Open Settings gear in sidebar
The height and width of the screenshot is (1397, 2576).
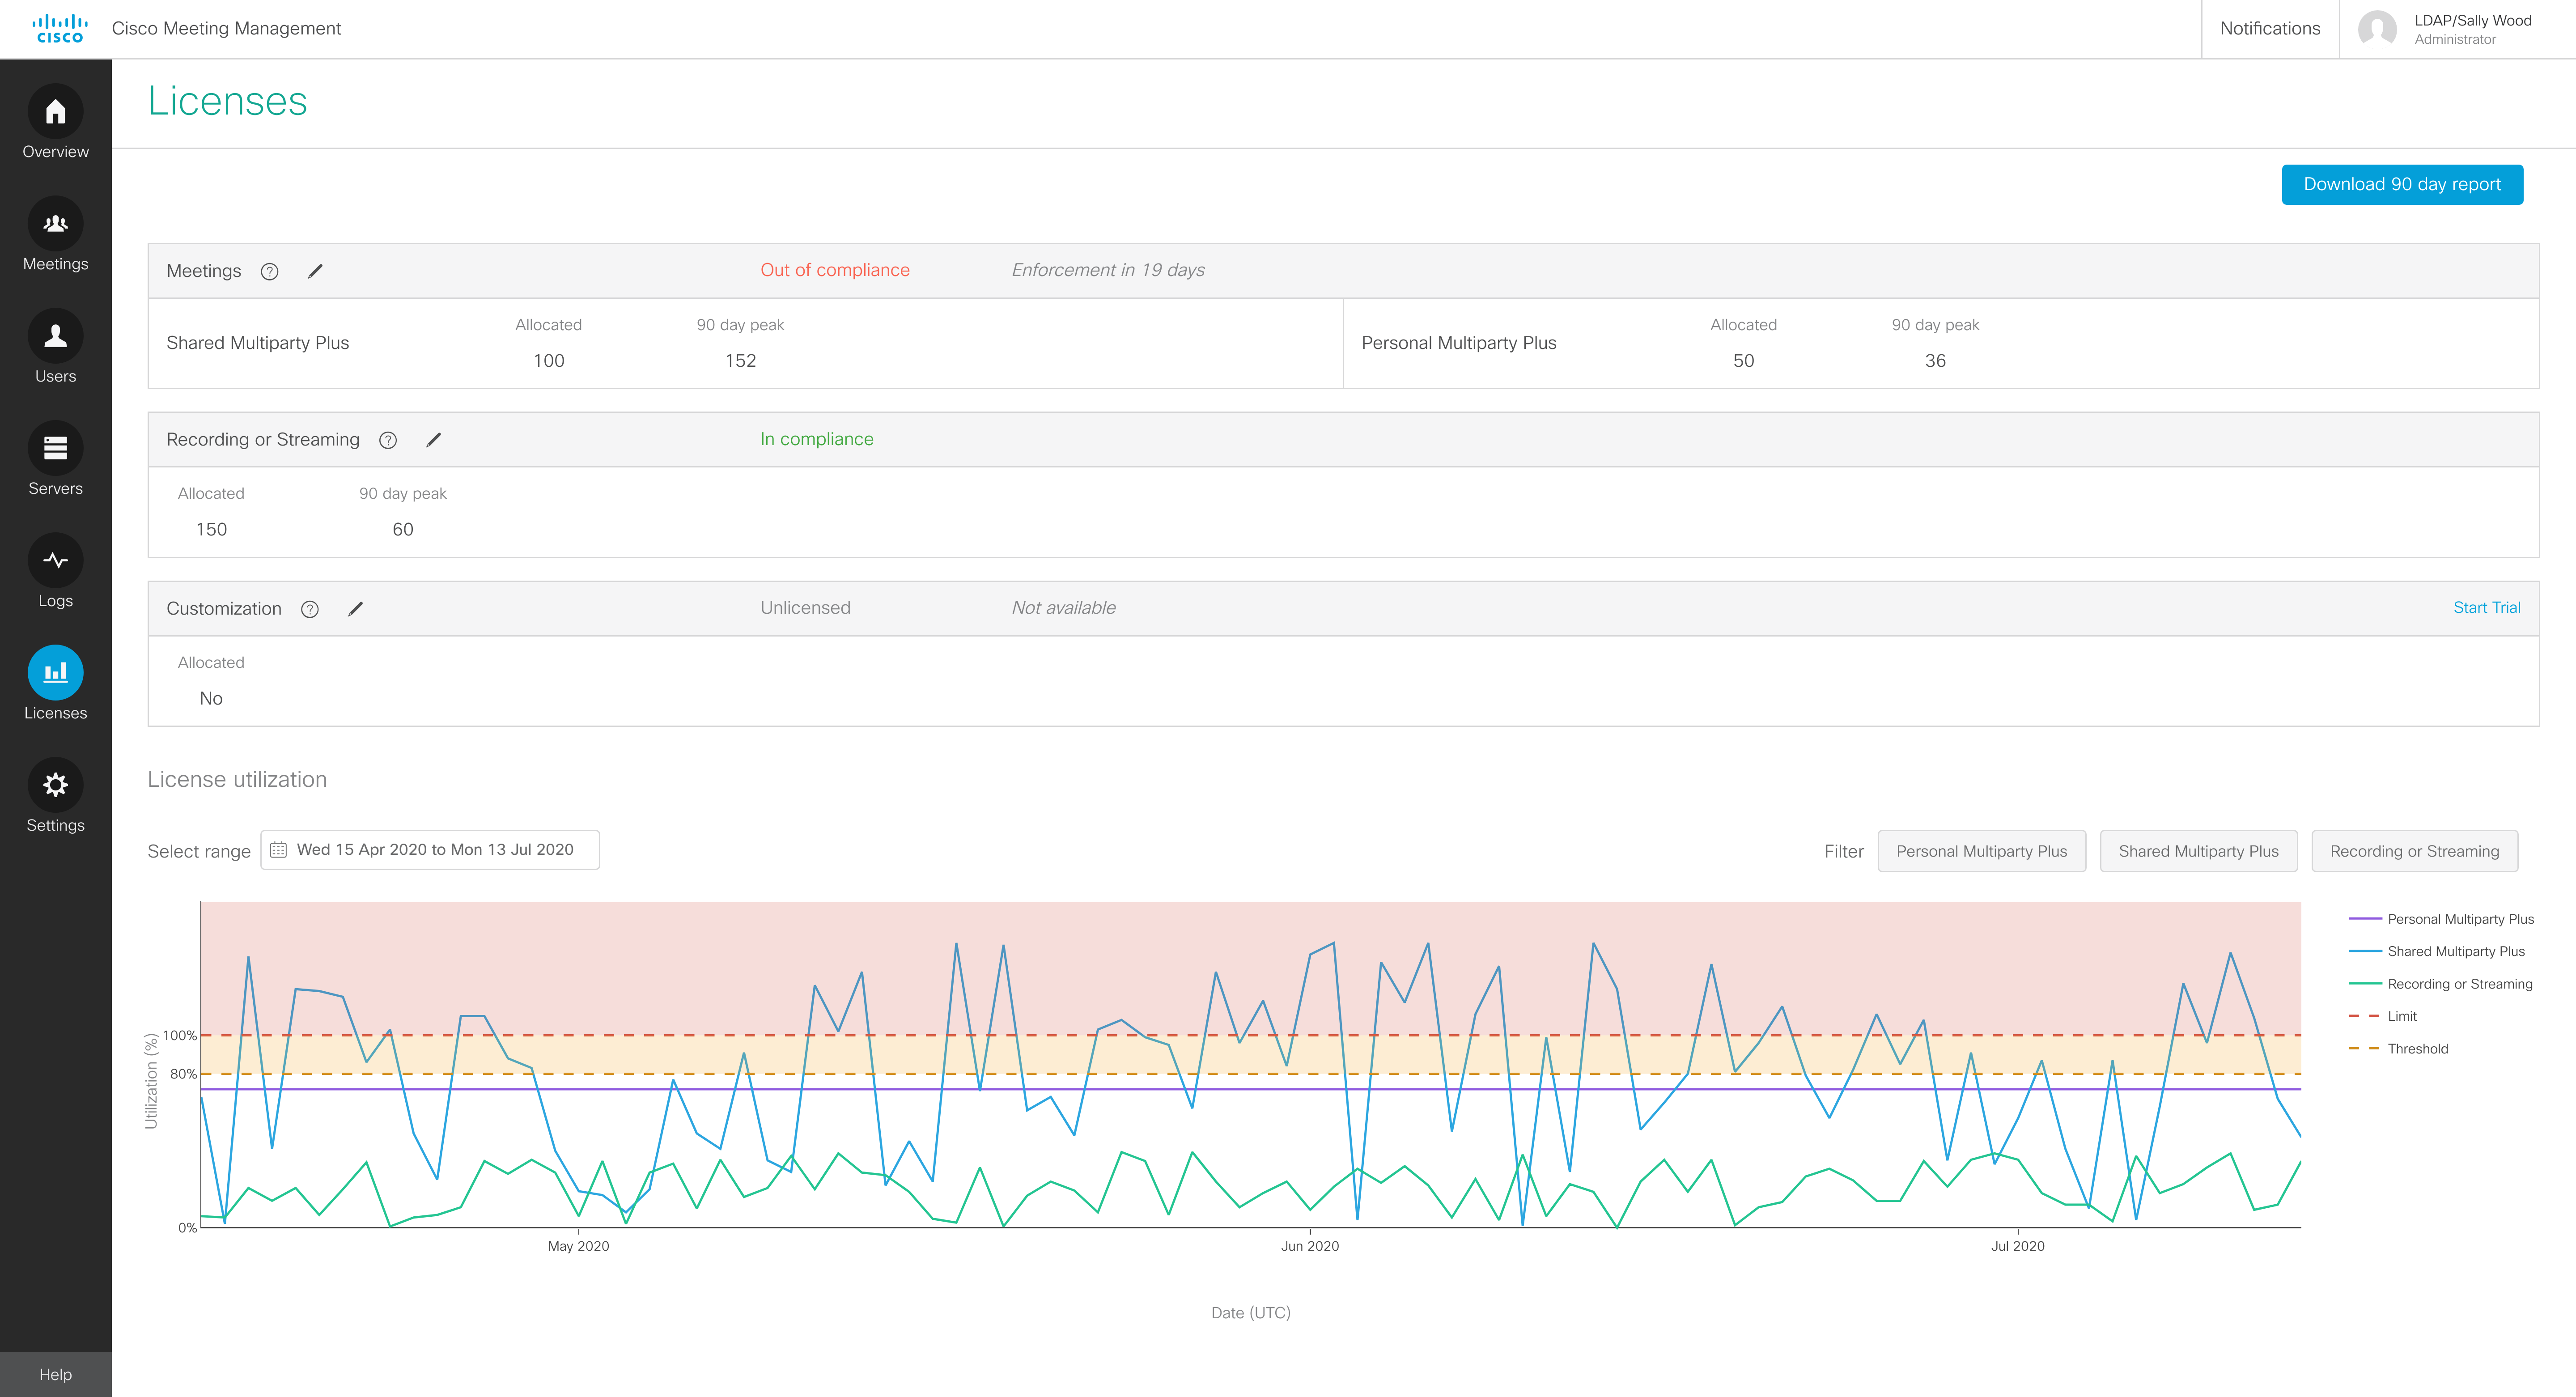point(55,785)
